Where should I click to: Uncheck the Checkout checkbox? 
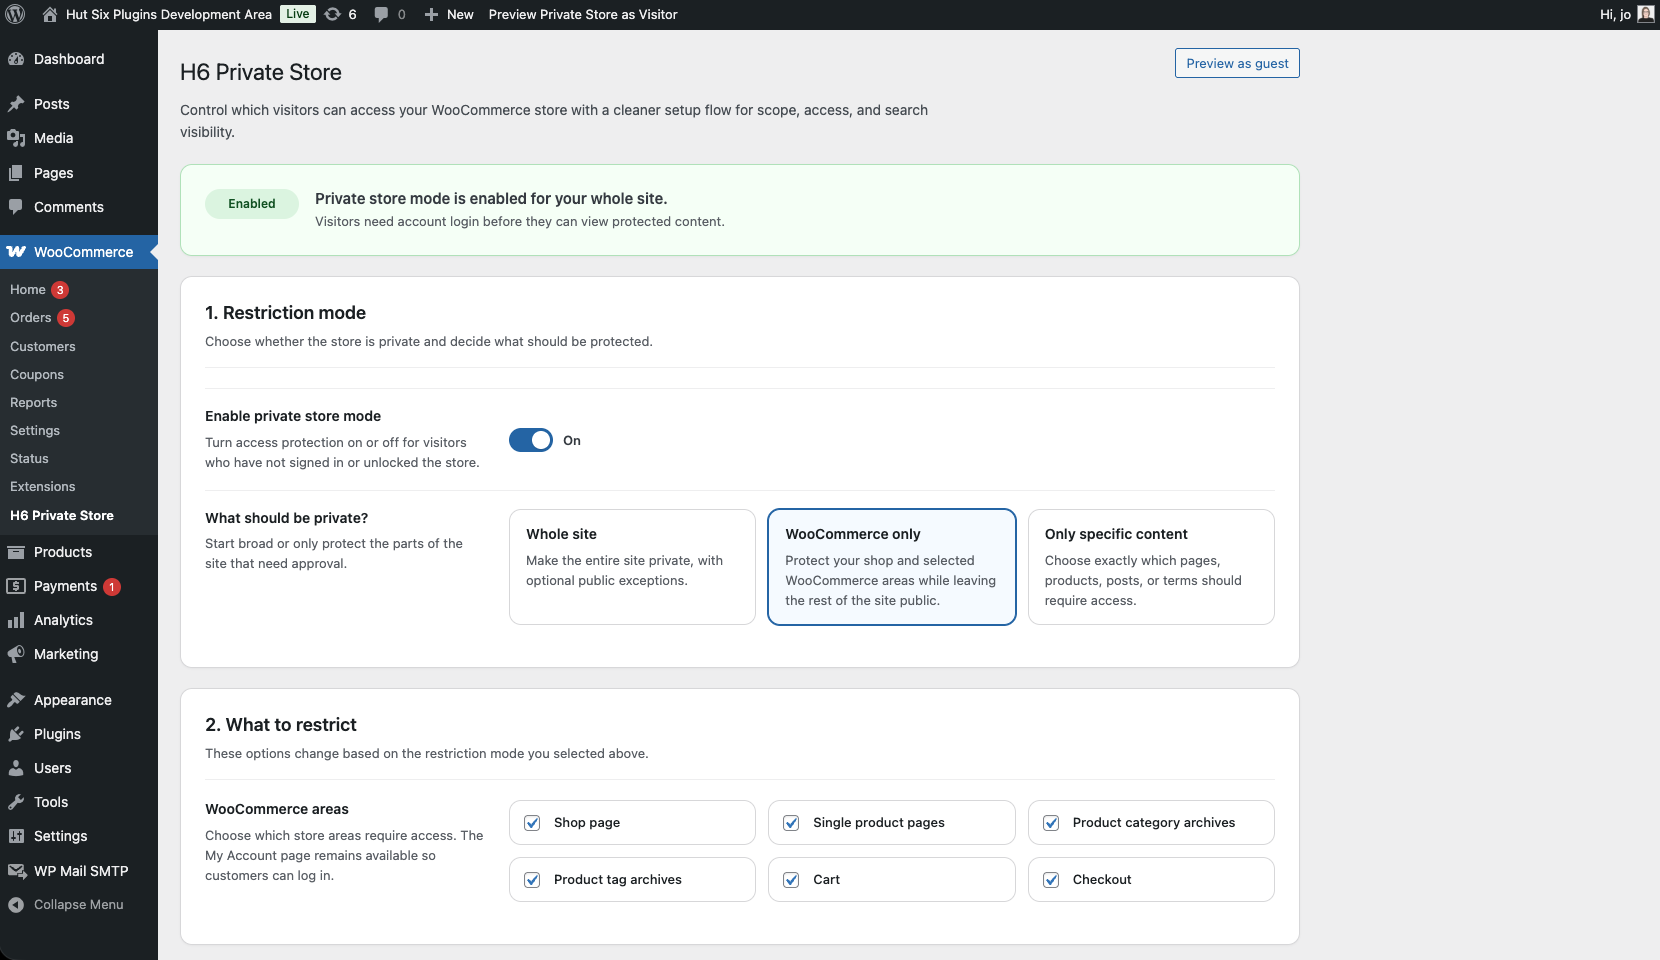1051,880
